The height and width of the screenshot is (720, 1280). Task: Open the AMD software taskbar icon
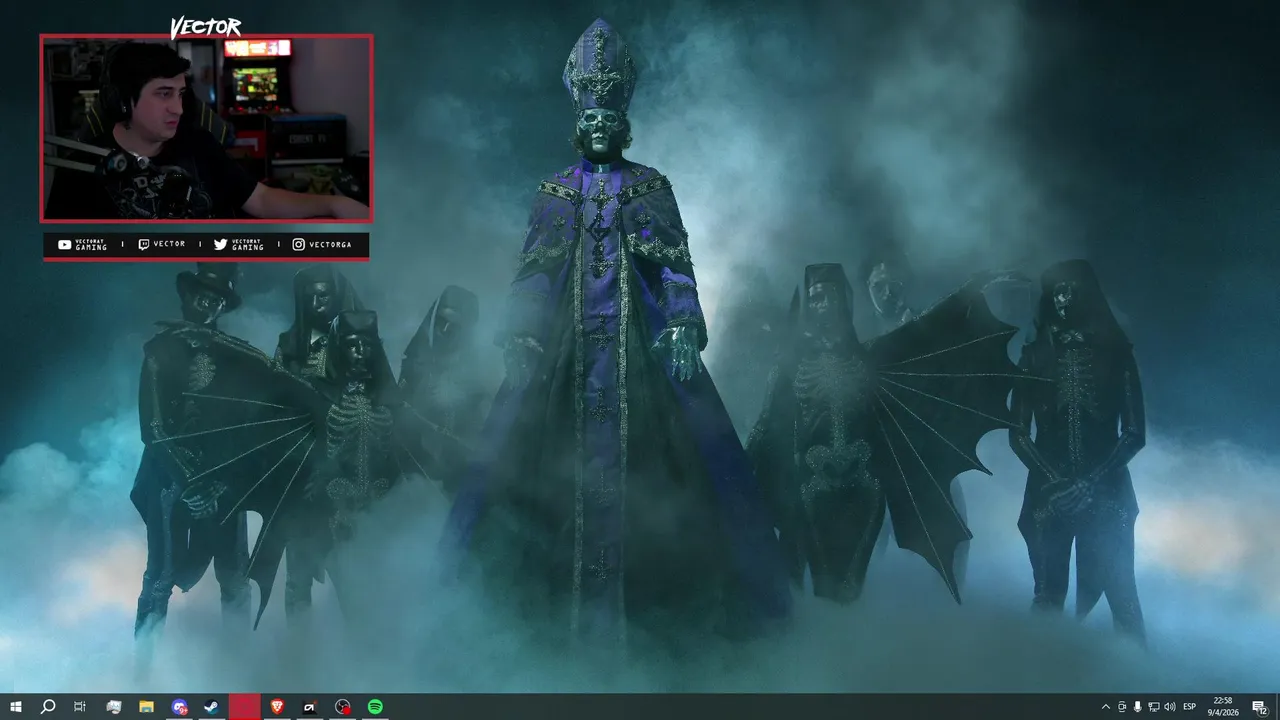310,707
